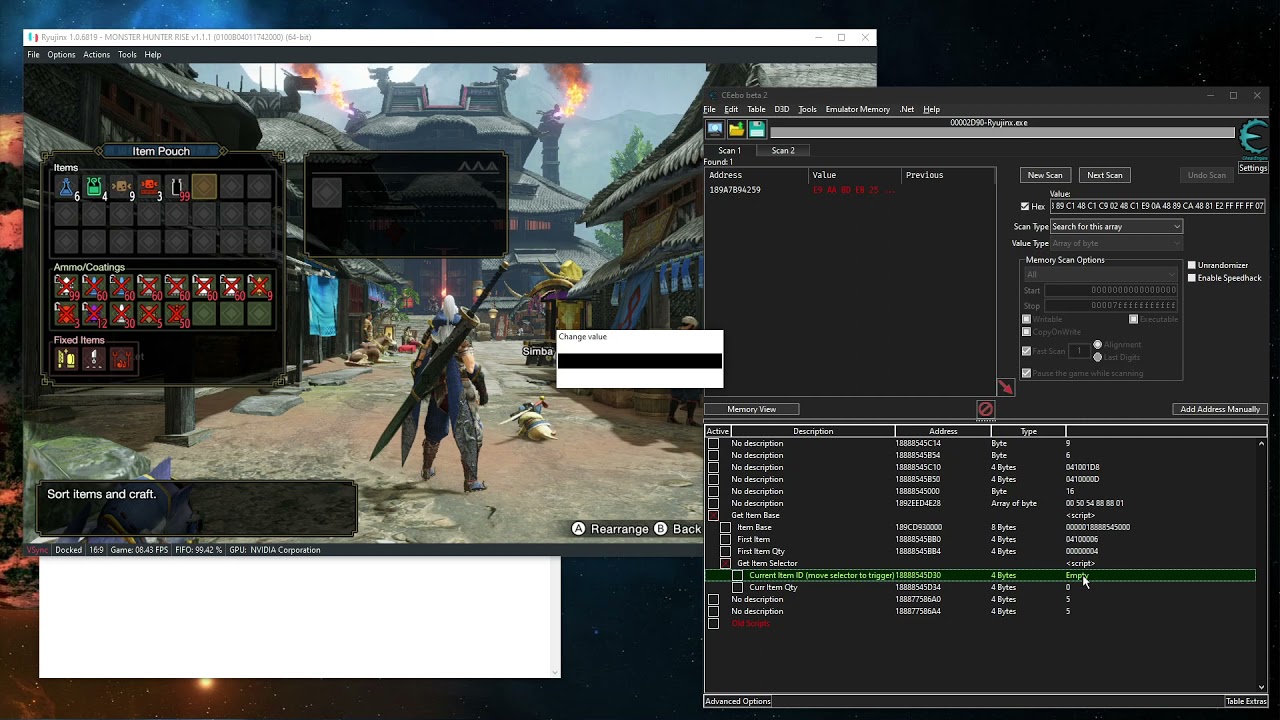Click the Current Item ID value Empty
Image resolution: width=1280 pixels, height=720 pixels.
coord(1075,575)
